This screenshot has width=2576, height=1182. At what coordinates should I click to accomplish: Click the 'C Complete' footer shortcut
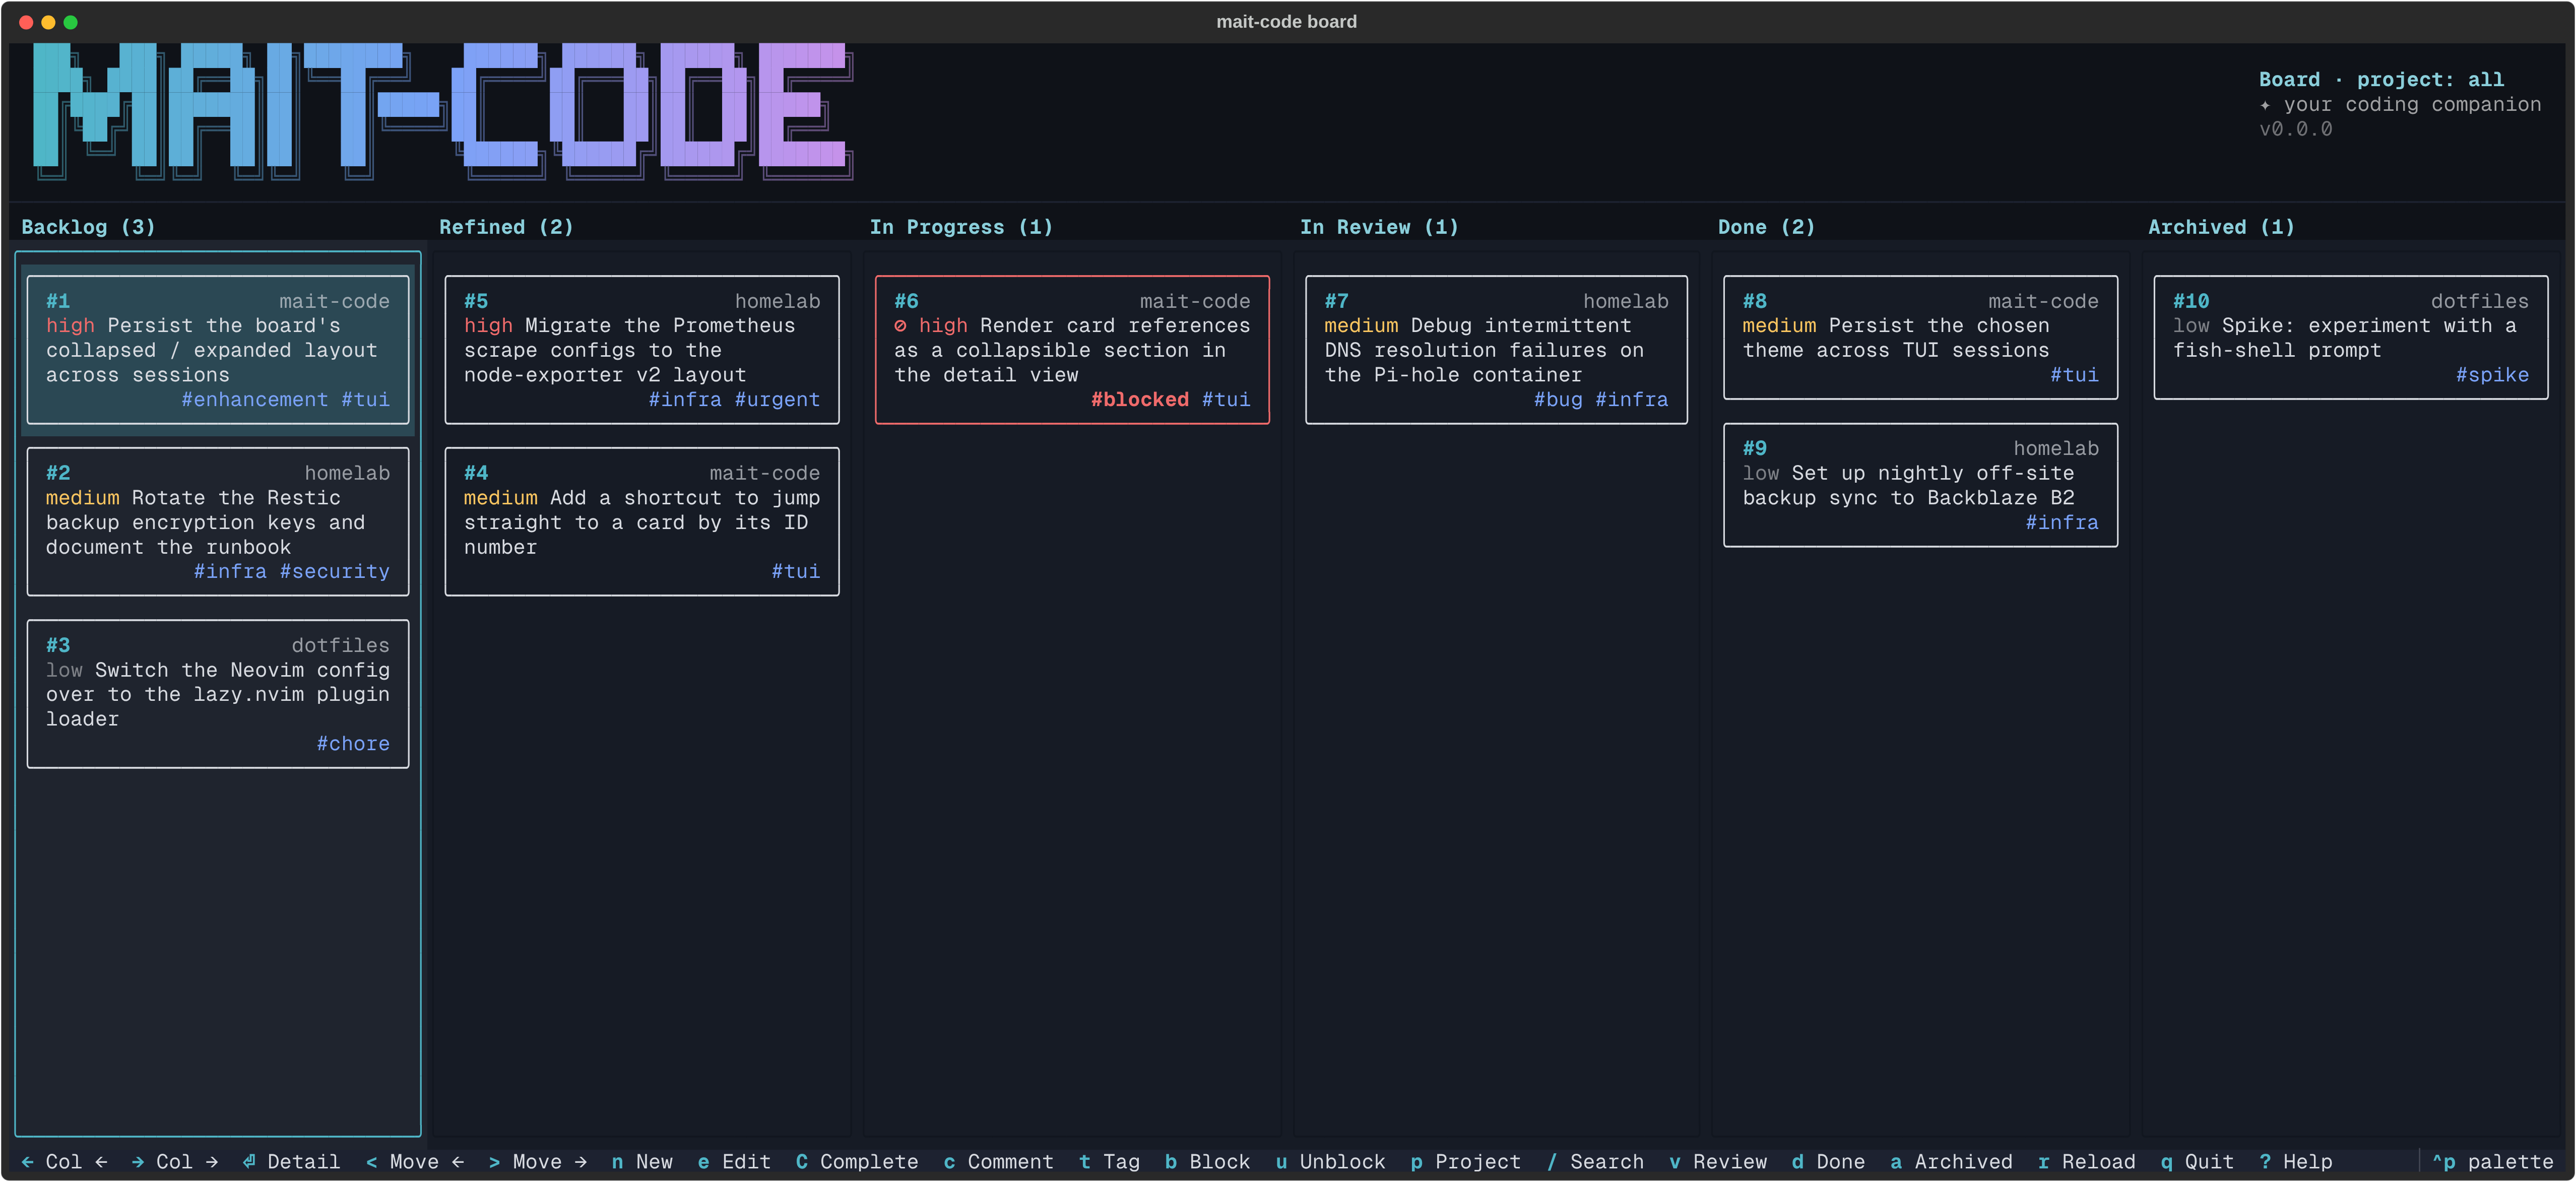click(x=857, y=1162)
